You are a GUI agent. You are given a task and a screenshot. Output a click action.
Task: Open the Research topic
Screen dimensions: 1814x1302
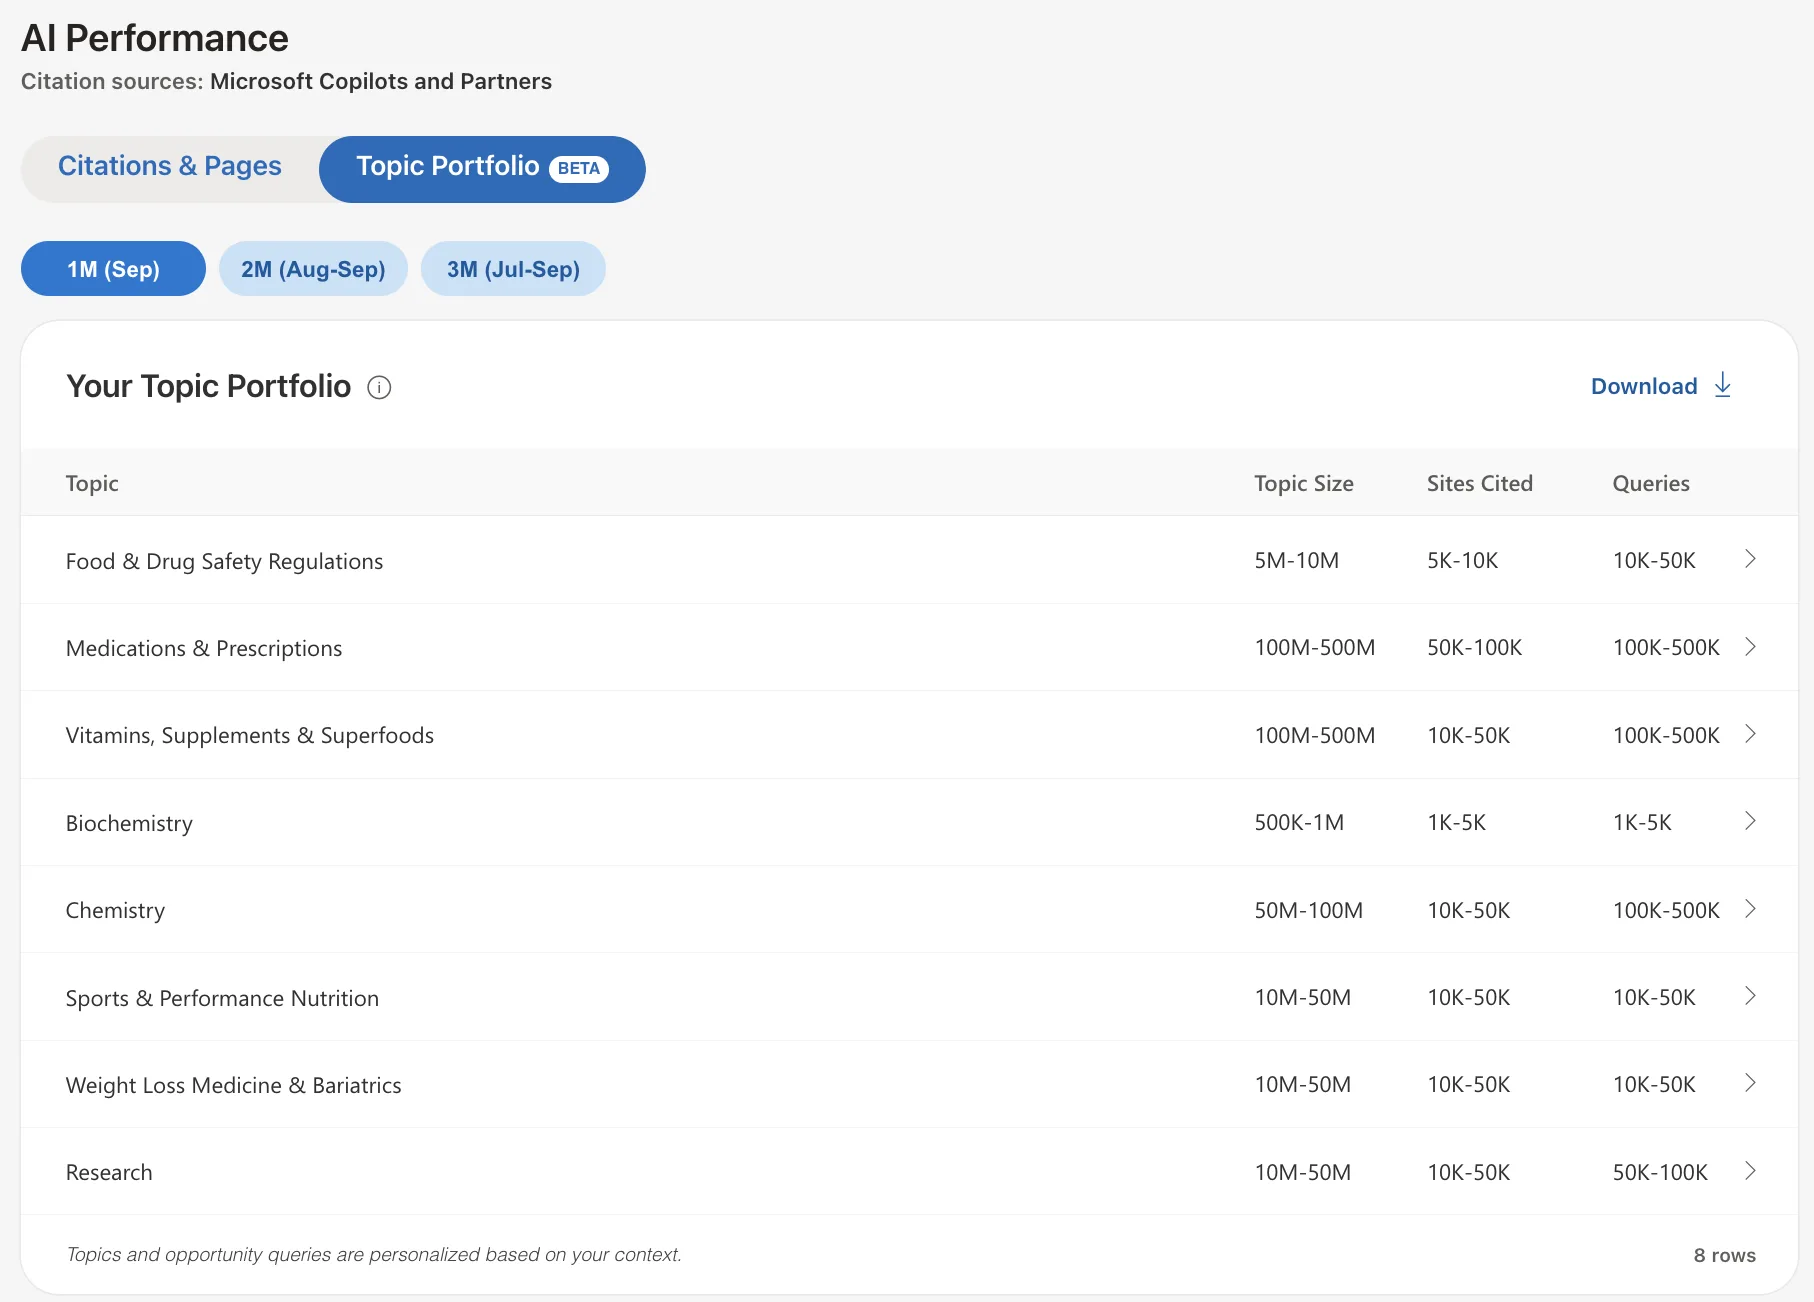pyautogui.click(x=109, y=1172)
